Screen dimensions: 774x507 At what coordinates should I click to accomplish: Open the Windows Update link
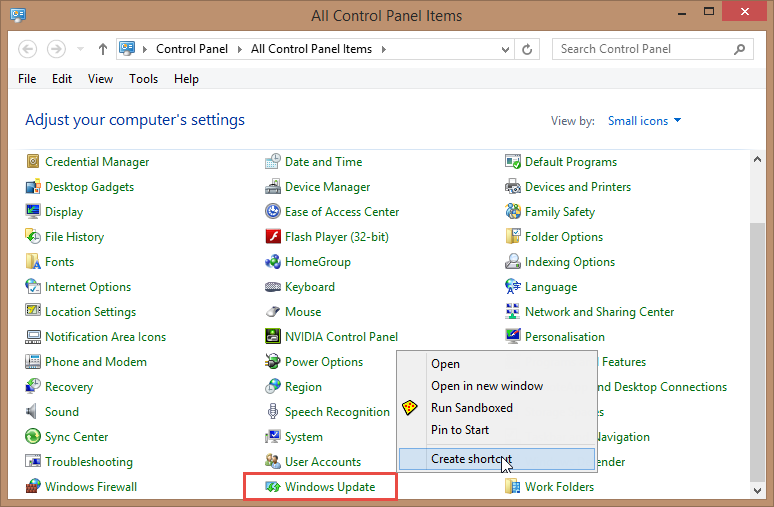[330, 487]
